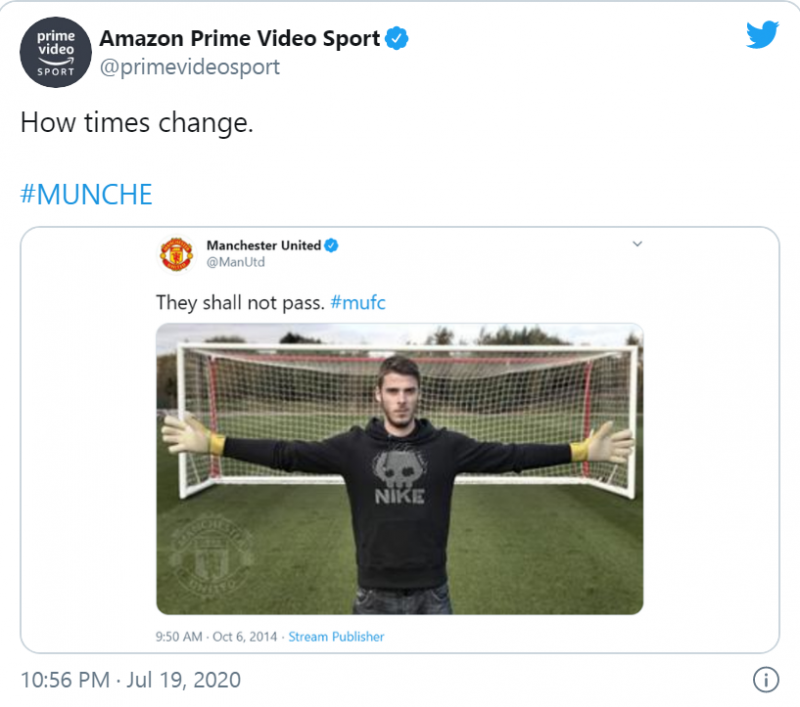The height and width of the screenshot is (707, 800).
Task: Click the verified badge beside Manchester United
Action: pyautogui.click(x=332, y=245)
